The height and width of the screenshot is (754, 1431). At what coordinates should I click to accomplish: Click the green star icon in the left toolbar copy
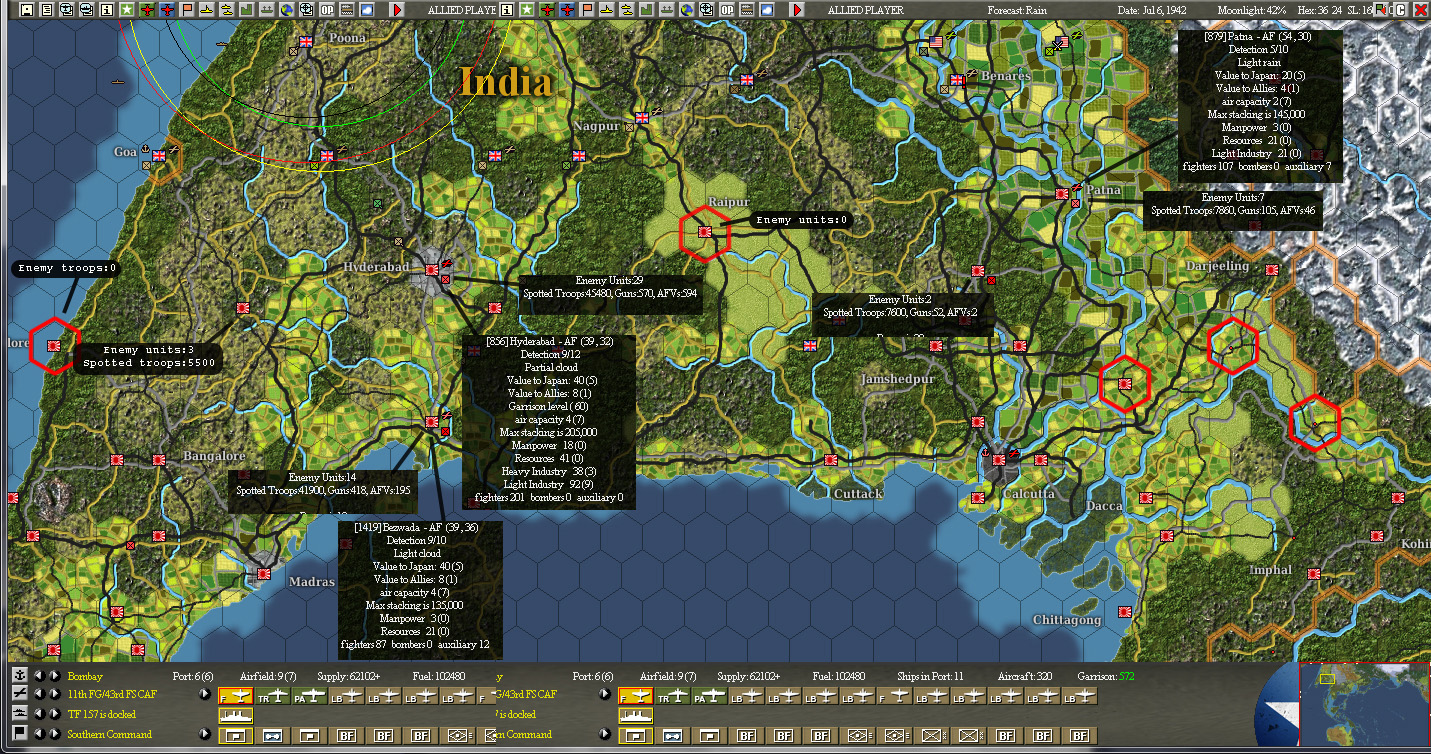tap(128, 9)
